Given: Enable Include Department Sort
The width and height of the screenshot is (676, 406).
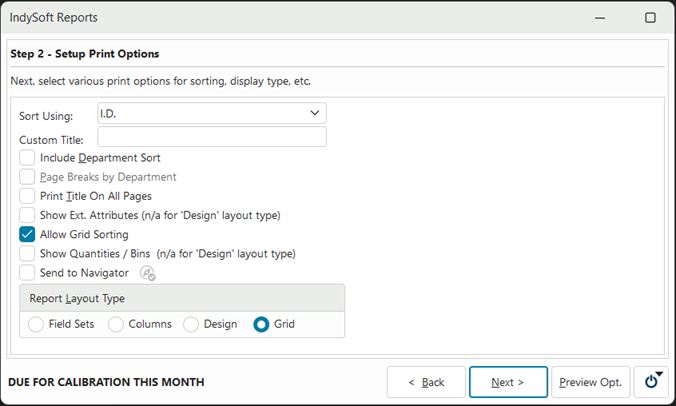Looking at the screenshot, I should point(27,158).
